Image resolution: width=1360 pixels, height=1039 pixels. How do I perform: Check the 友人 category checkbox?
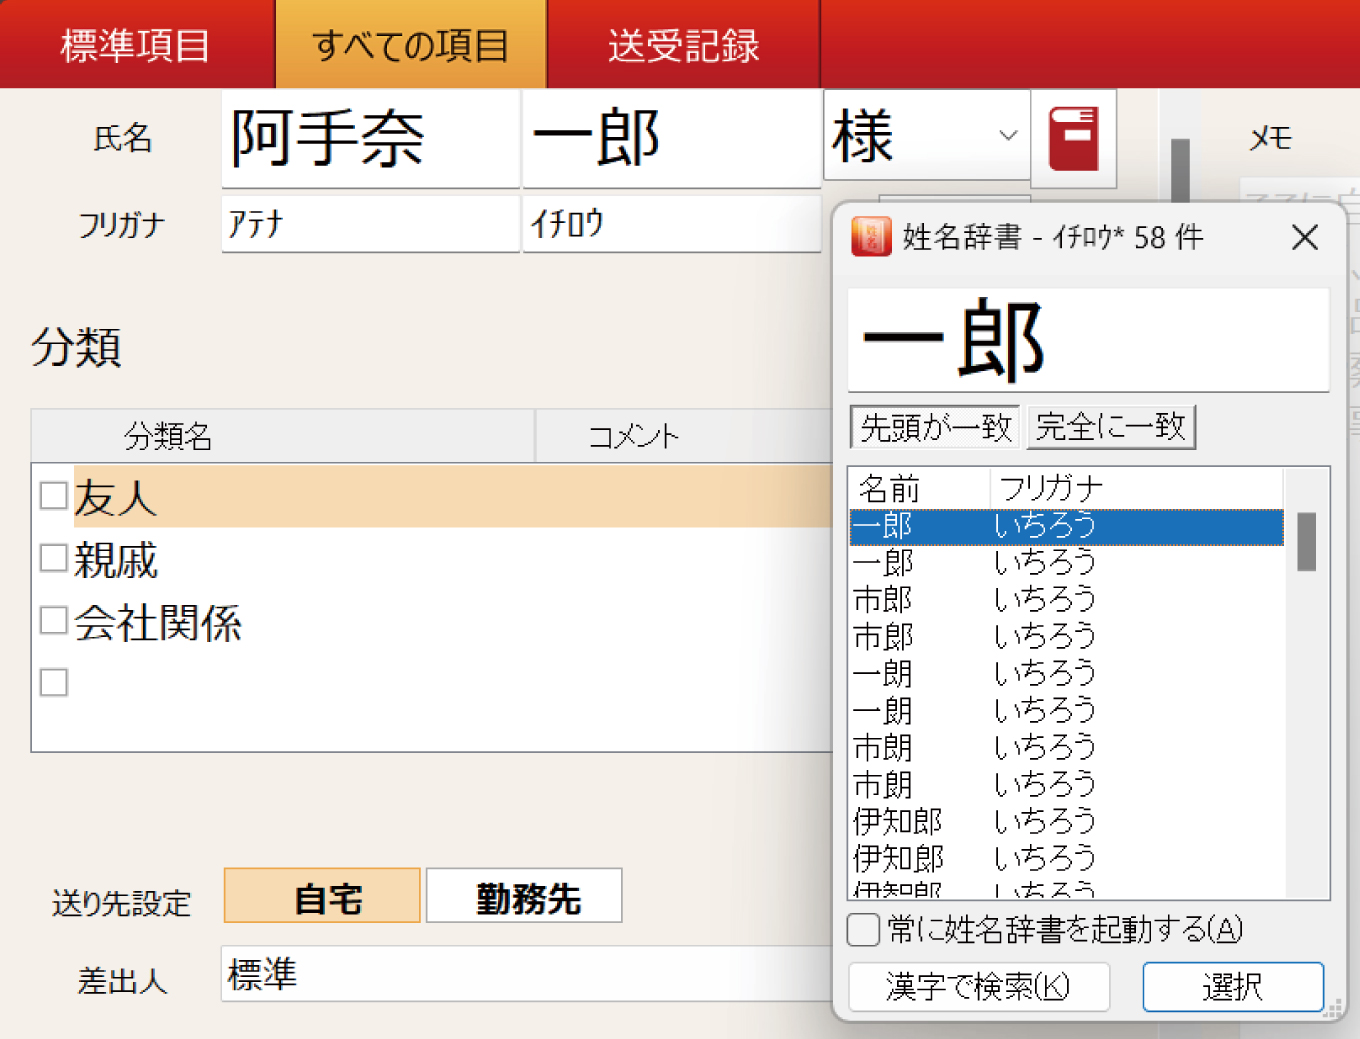[x=53, y=495]
